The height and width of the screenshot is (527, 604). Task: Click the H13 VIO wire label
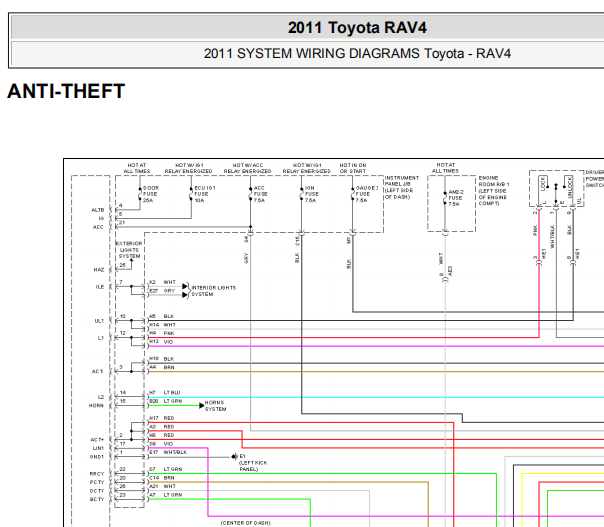click(x=161, y=342)
